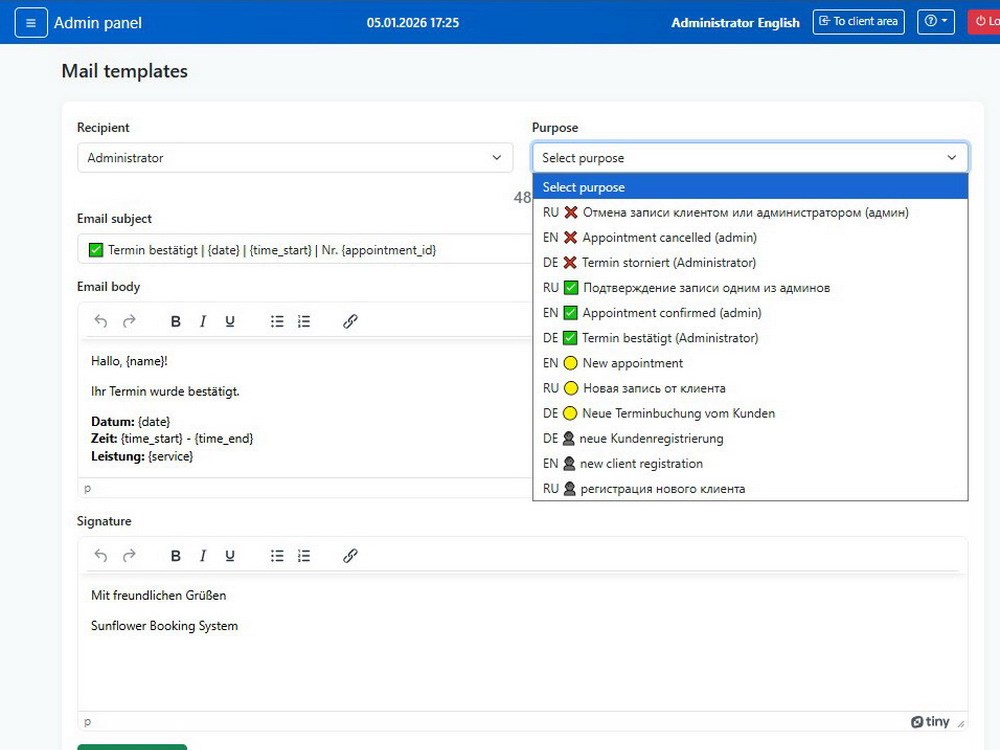Undo in the Signature editor
This screenshot has height=750, width=1000.
pyautogui.click(x=101, y=555)
